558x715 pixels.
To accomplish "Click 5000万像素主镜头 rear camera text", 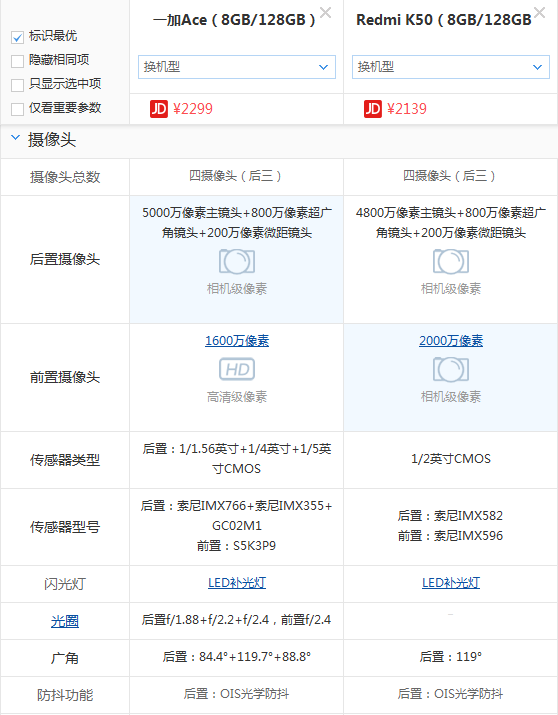I will click(237, 223).
